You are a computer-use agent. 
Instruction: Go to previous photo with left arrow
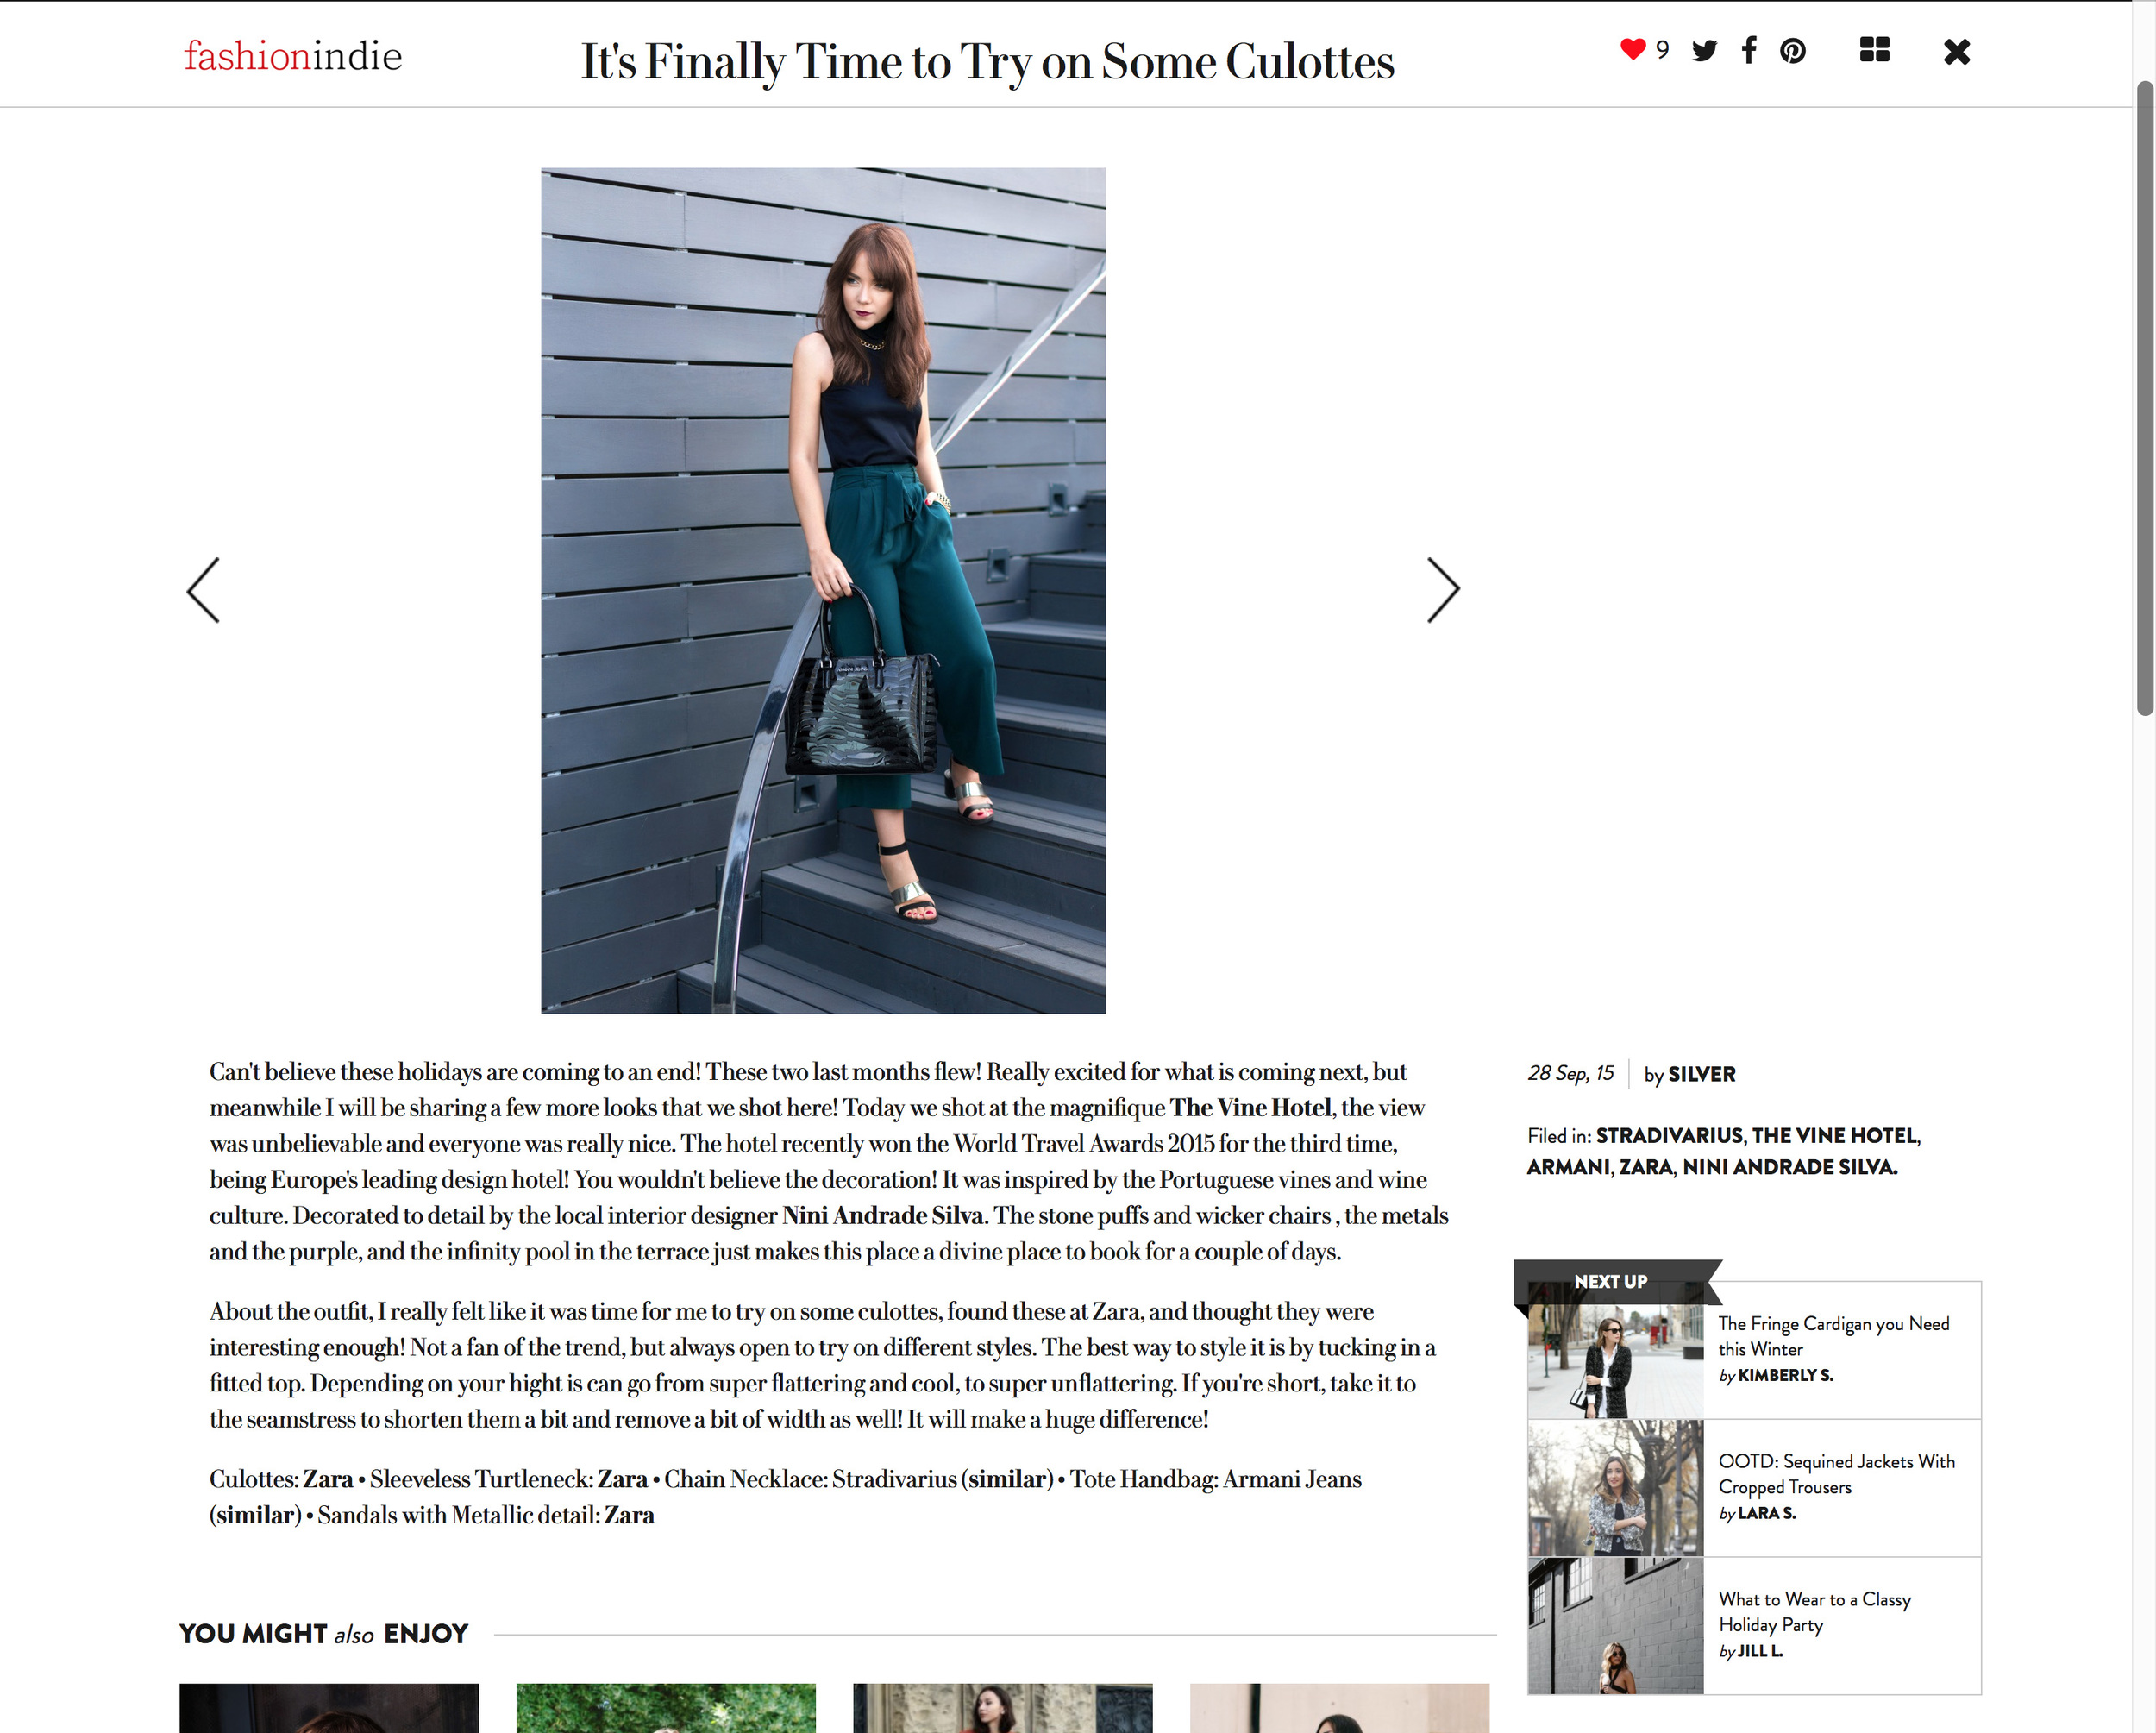[203, 590]
